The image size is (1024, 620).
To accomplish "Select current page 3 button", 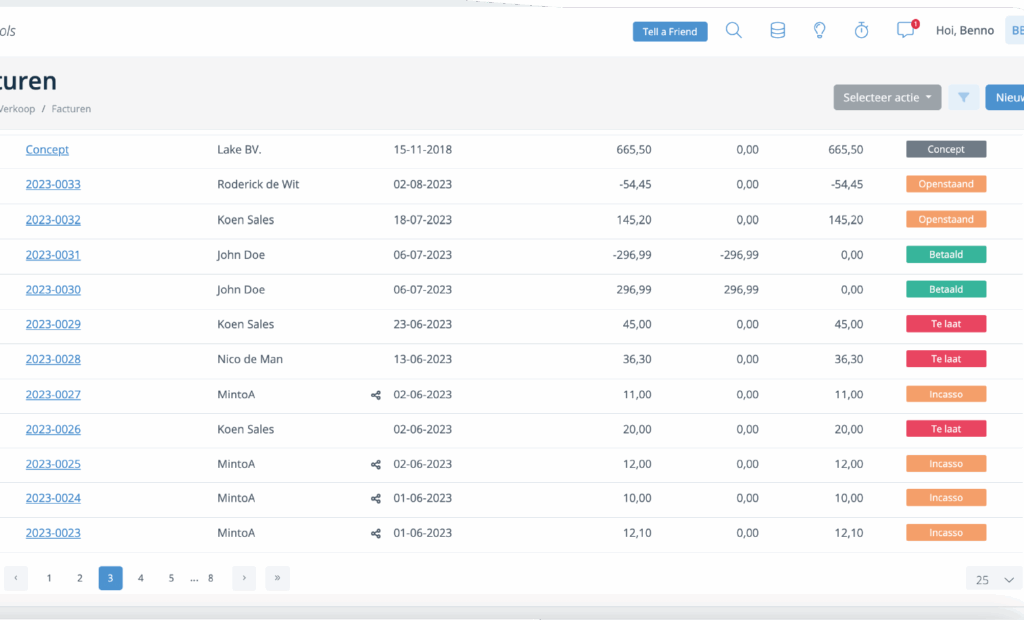I will [110, 578].
